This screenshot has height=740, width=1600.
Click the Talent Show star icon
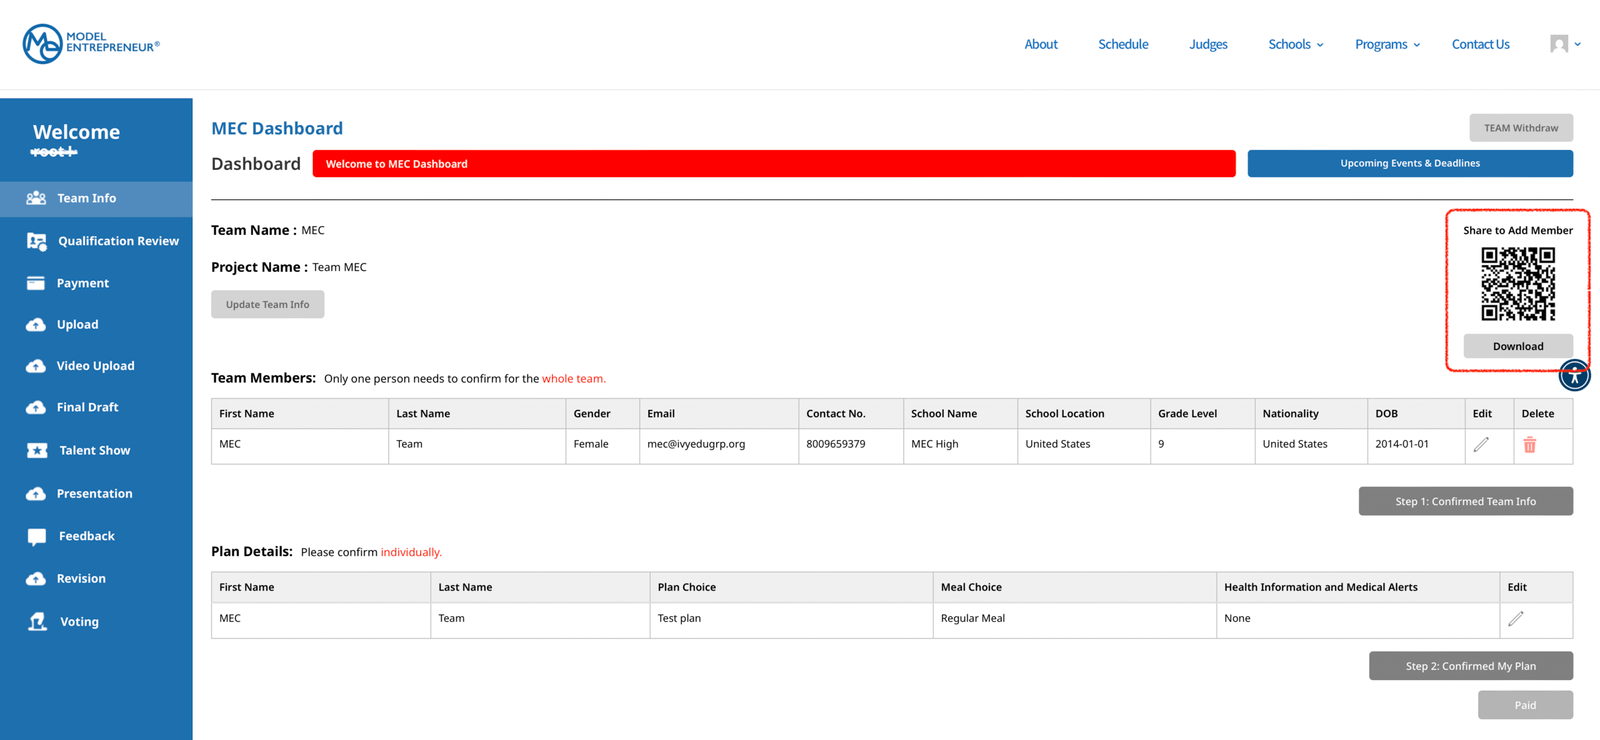37,450
